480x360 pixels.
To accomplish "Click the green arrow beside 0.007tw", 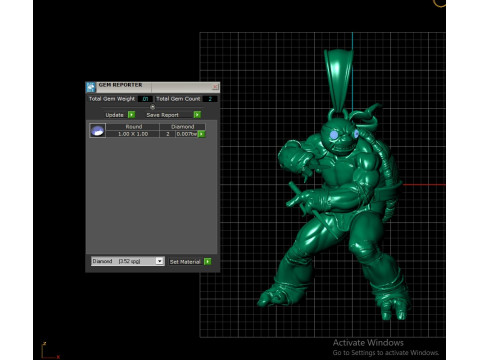I will [x=201, y=134].
